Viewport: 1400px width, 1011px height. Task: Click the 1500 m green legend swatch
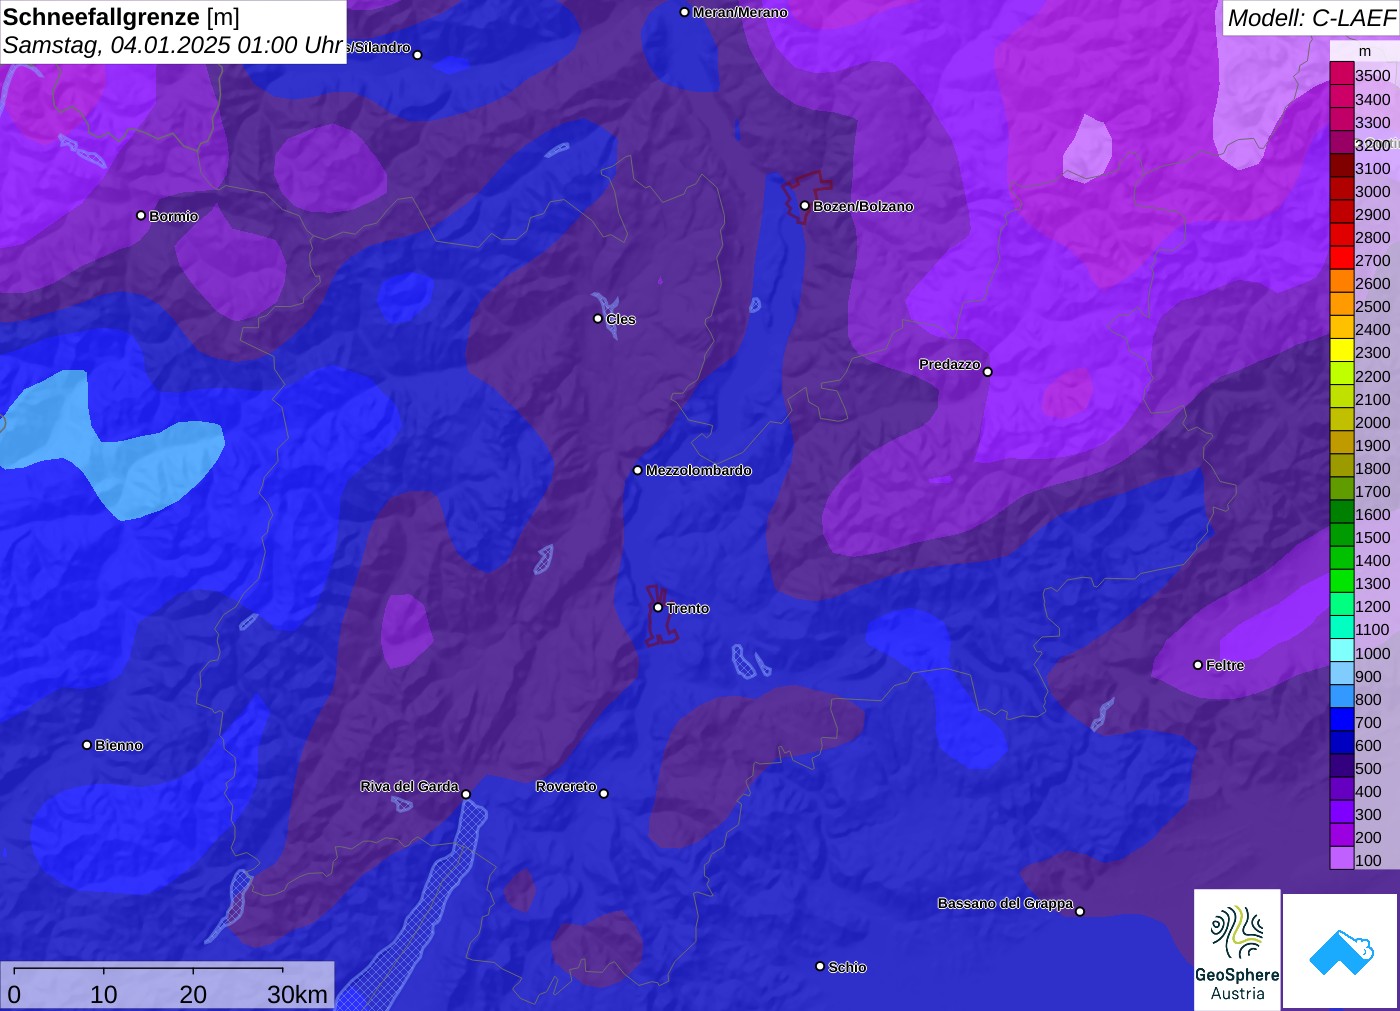click(x=1341, y=536)
